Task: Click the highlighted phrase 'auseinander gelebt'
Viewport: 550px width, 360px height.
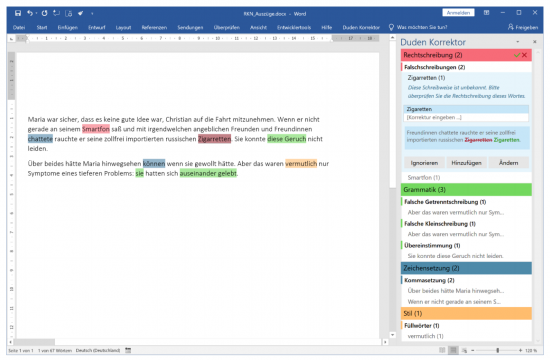Action: click(208, 173)
